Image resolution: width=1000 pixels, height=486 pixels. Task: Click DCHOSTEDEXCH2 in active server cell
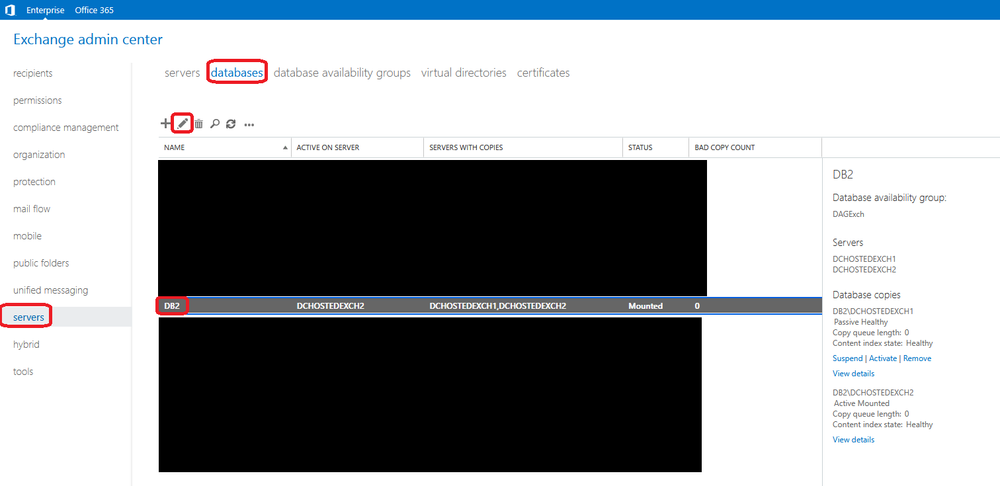pyautogui.click(x=330, y=306)
